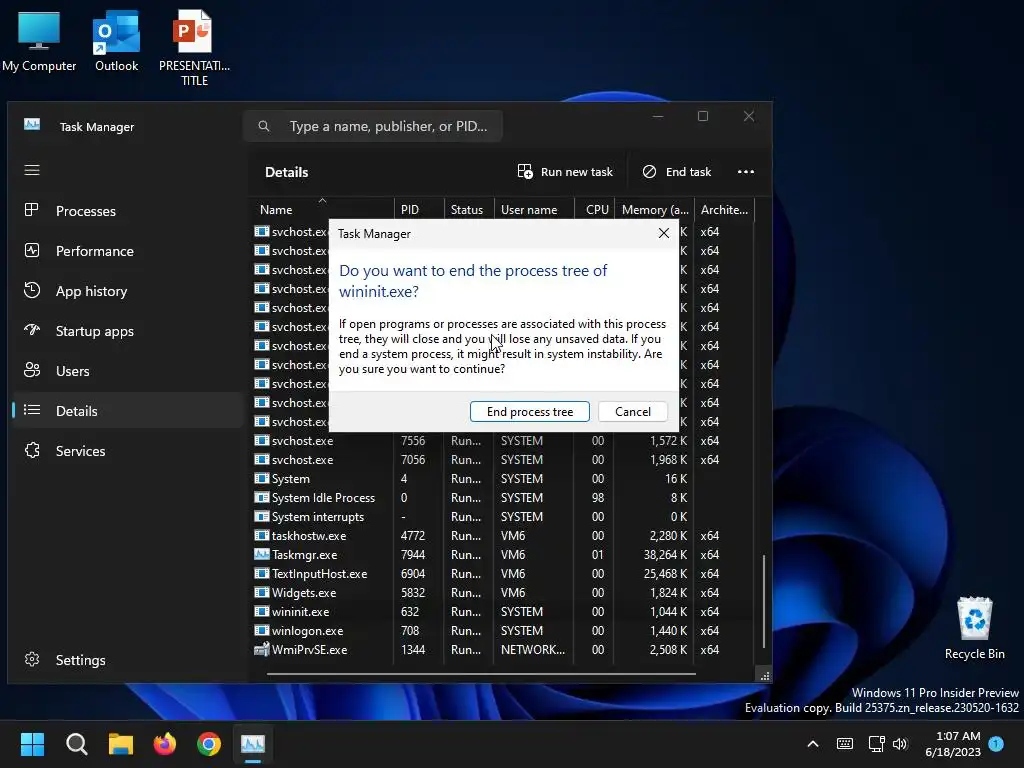This screenshot has width=1024, height=768.
Task: Select the System process with PID 4
Action: 503,479
